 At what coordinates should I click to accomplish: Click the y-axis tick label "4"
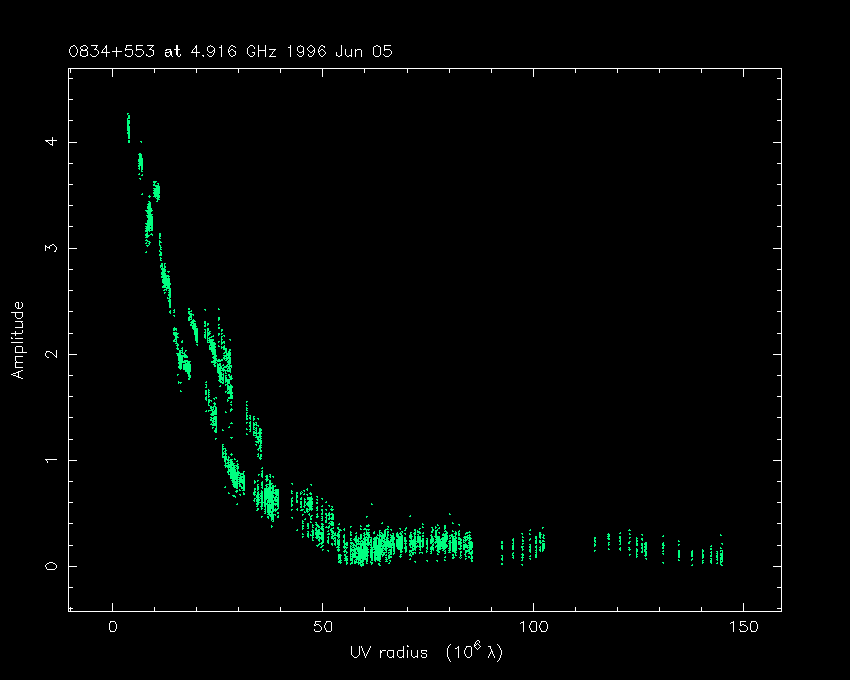[x=48, y=142]
